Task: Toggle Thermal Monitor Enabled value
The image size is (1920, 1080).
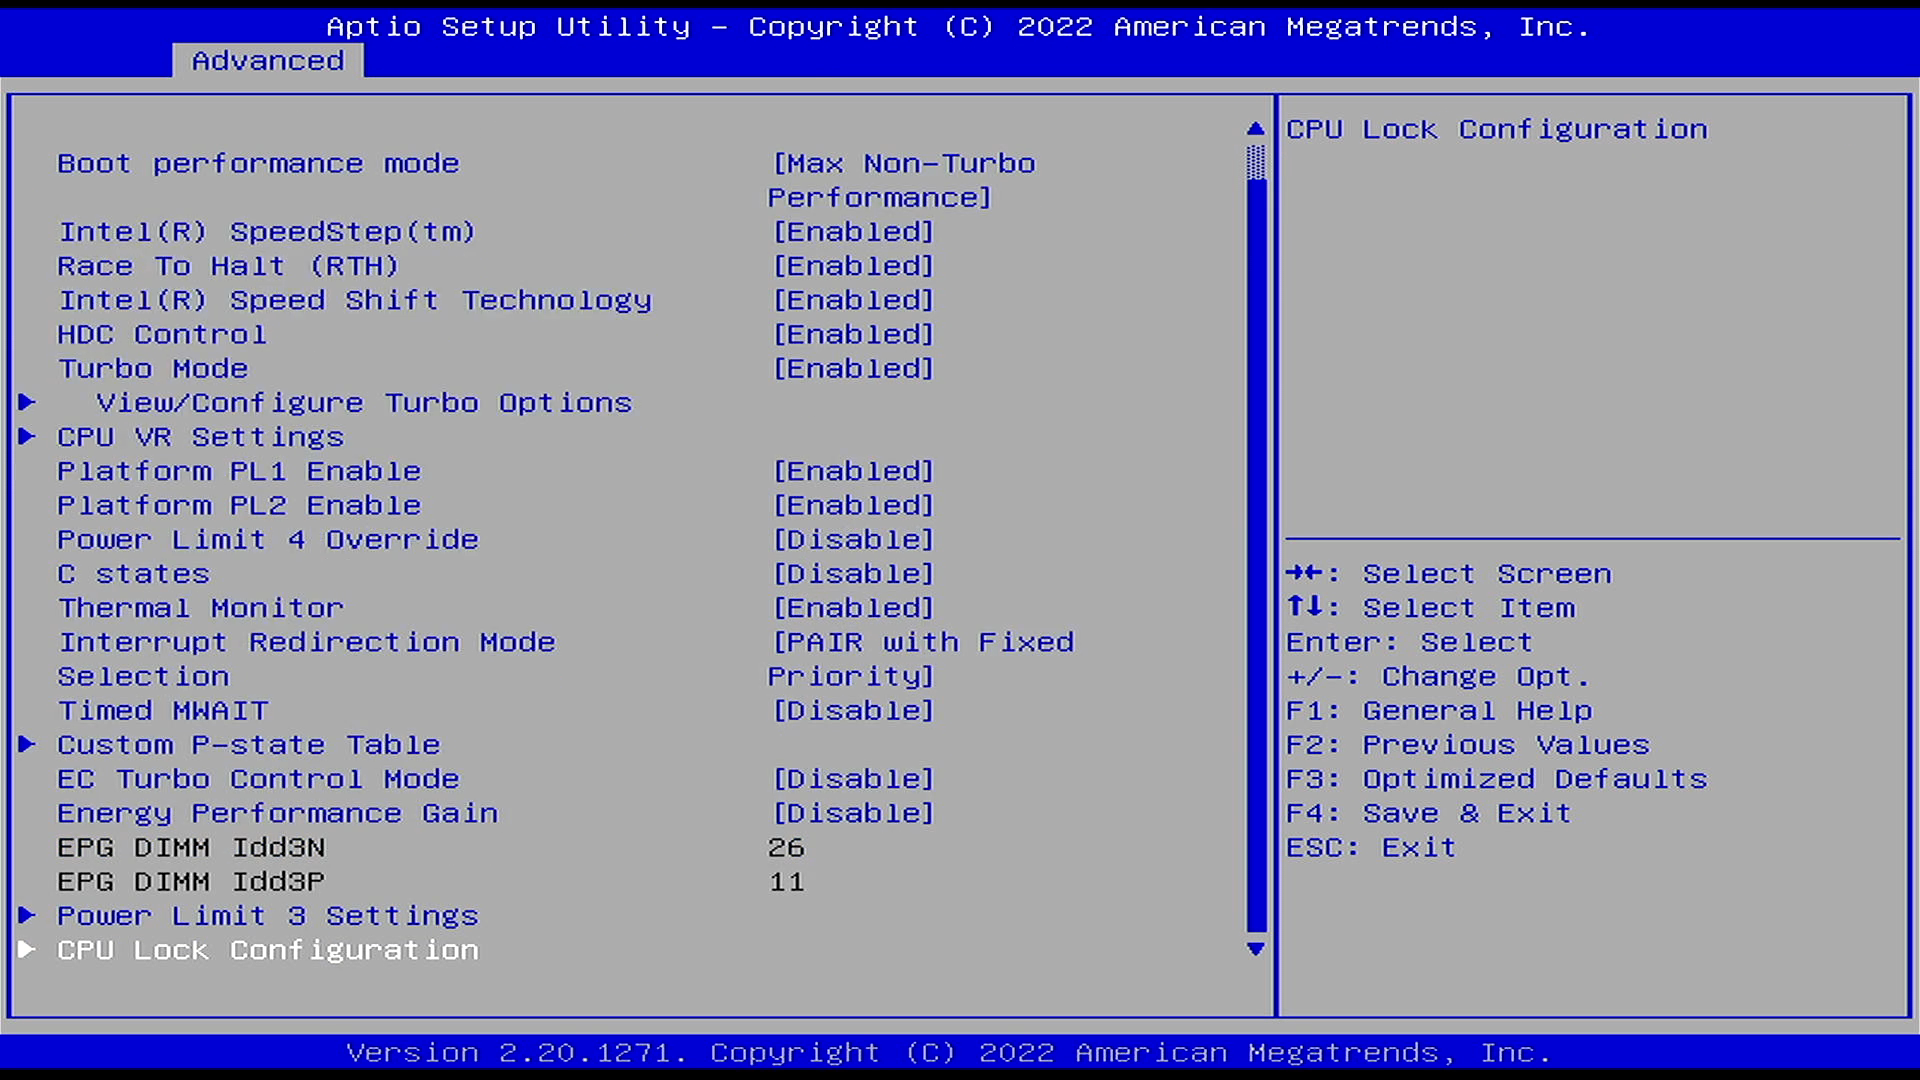Action: tap(853, 608)
